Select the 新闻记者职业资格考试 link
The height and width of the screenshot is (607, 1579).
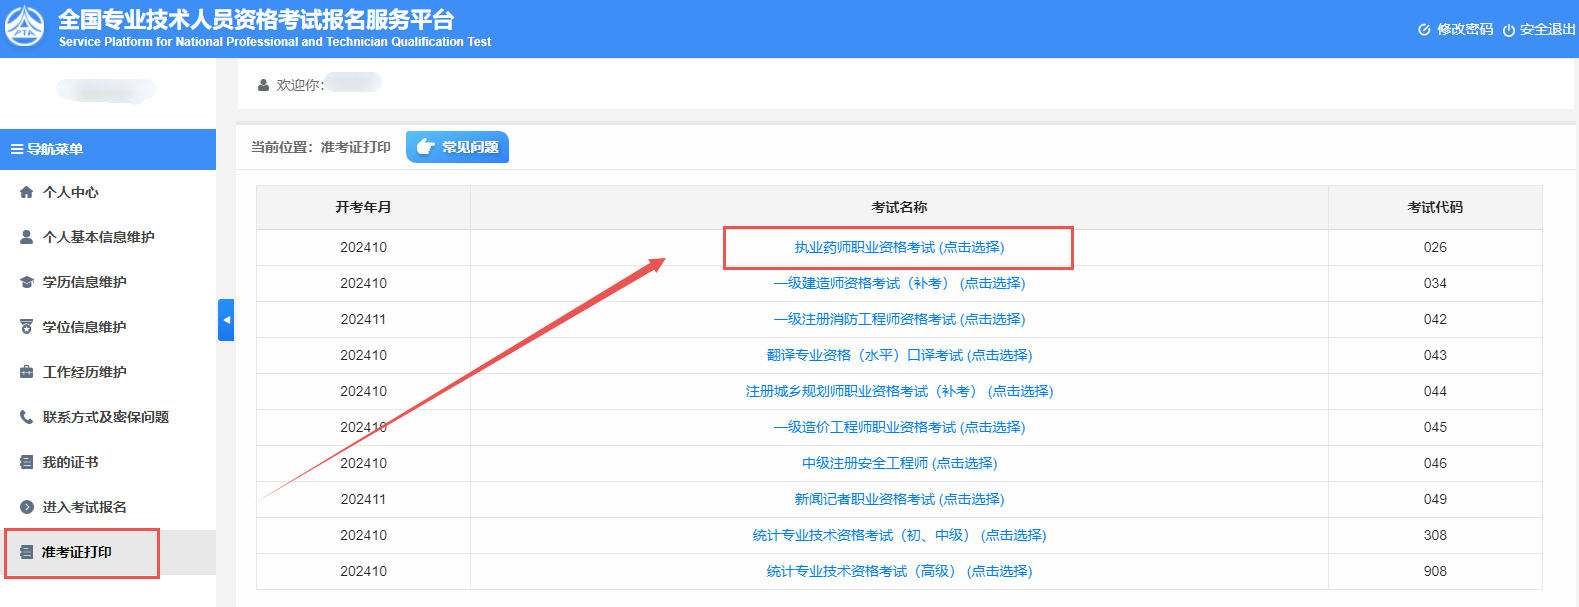point(899,499)
